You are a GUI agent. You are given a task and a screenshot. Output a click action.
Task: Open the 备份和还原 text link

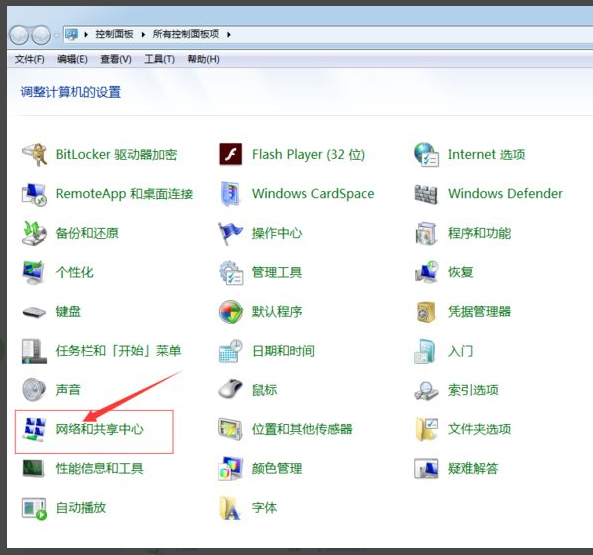[x=87, y=233]
